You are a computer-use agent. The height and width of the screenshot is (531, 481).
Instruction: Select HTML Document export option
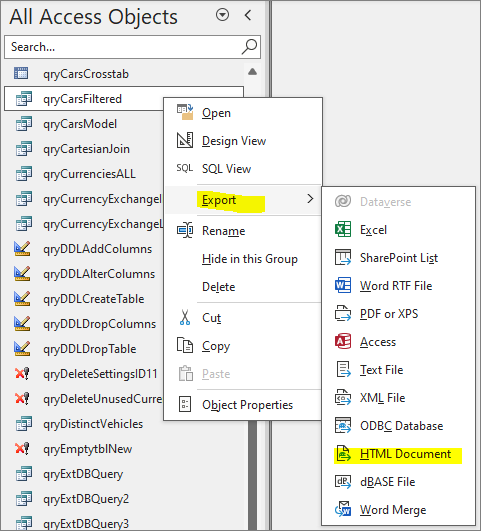point(398,454)
